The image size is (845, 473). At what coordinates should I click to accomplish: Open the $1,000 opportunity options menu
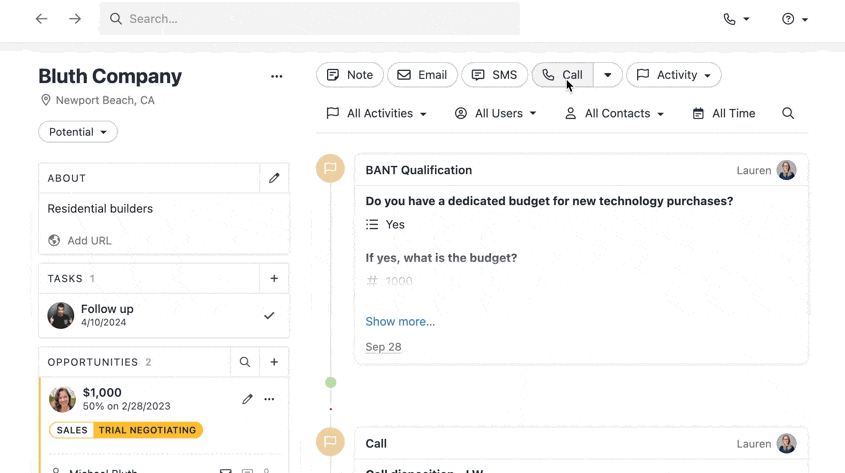coord(269,399)
